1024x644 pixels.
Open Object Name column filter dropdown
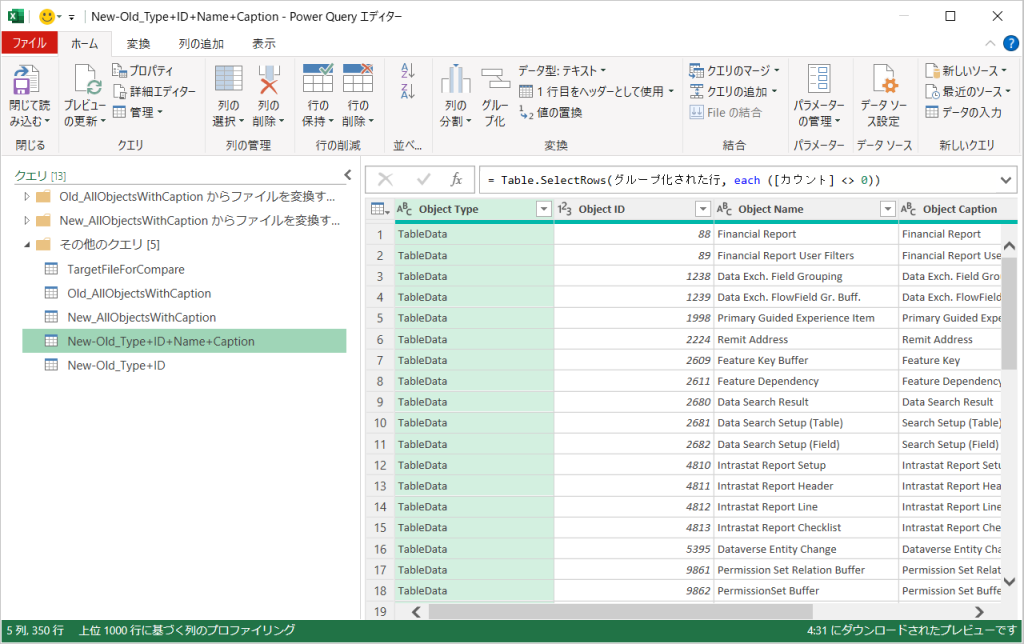click(x=888, y=209)
